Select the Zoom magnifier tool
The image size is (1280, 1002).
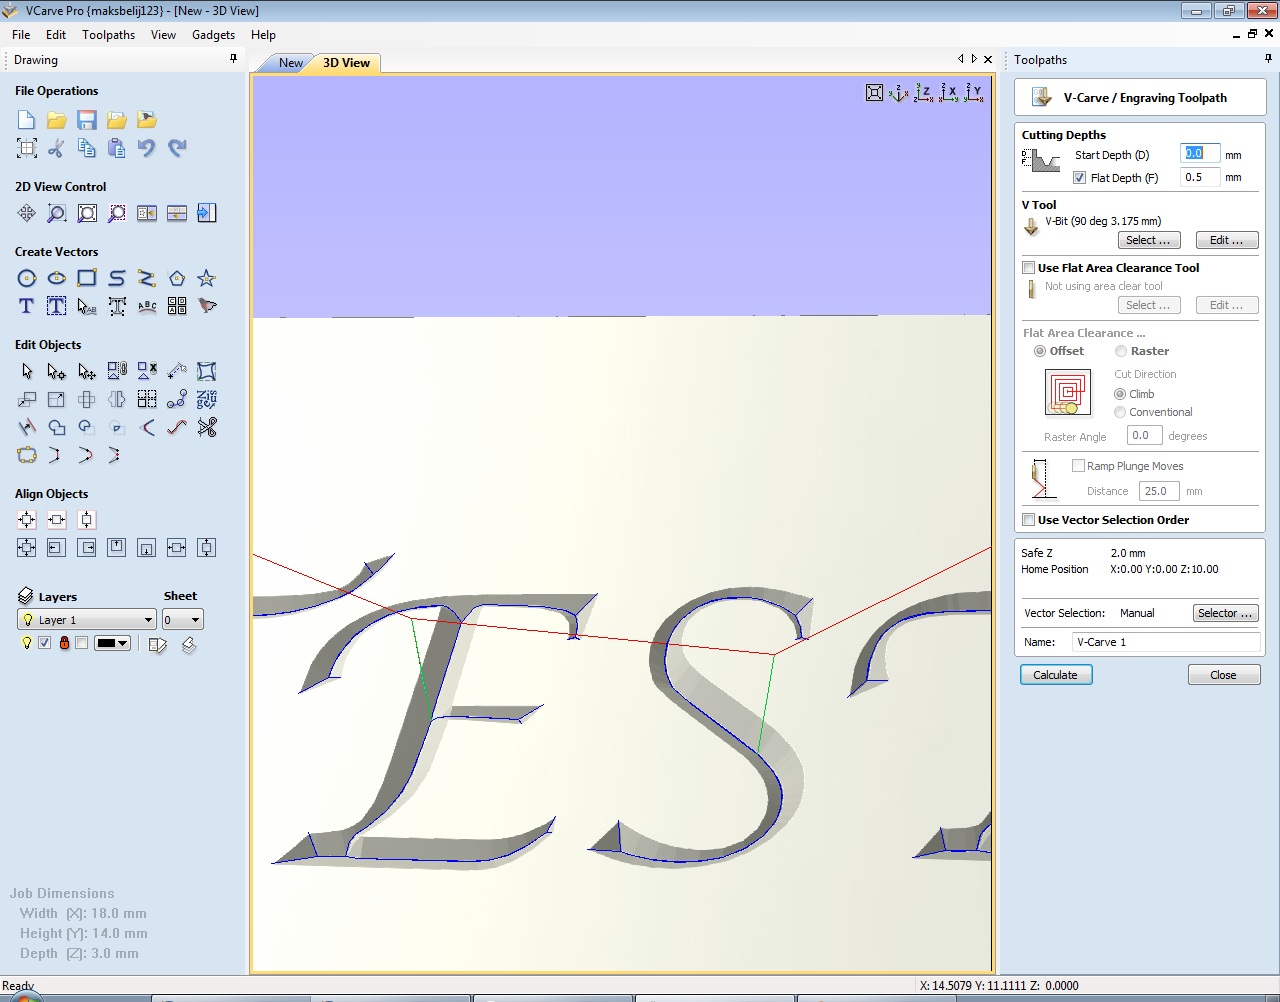click(57, 213)
